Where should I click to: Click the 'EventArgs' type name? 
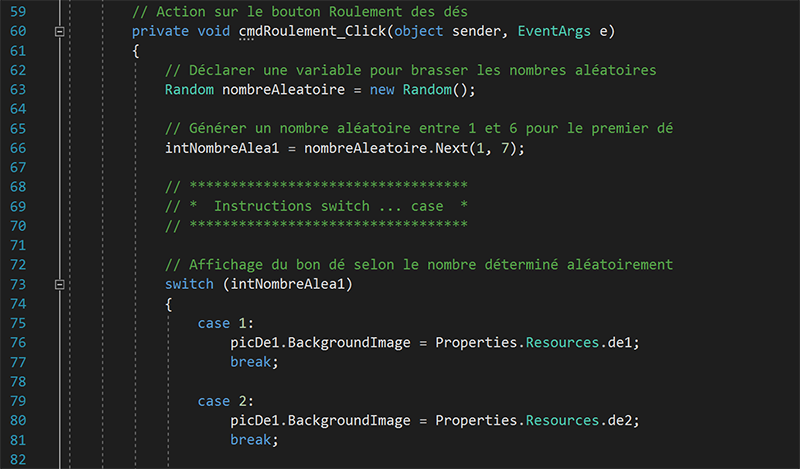click(554, 32)
